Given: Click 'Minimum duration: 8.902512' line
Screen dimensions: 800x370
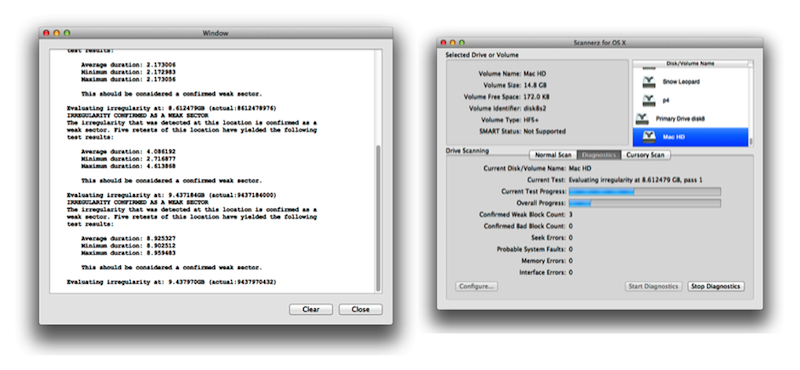Looking at the screenshot, I should point(128,246).
